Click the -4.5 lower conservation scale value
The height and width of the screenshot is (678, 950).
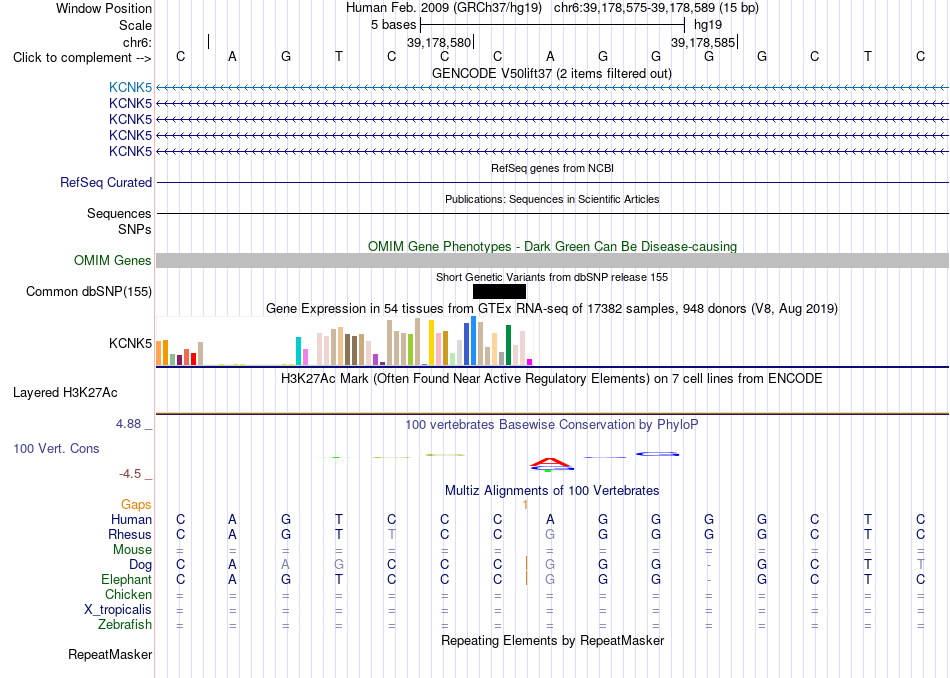pyautogui.click(x=130, y=474)
